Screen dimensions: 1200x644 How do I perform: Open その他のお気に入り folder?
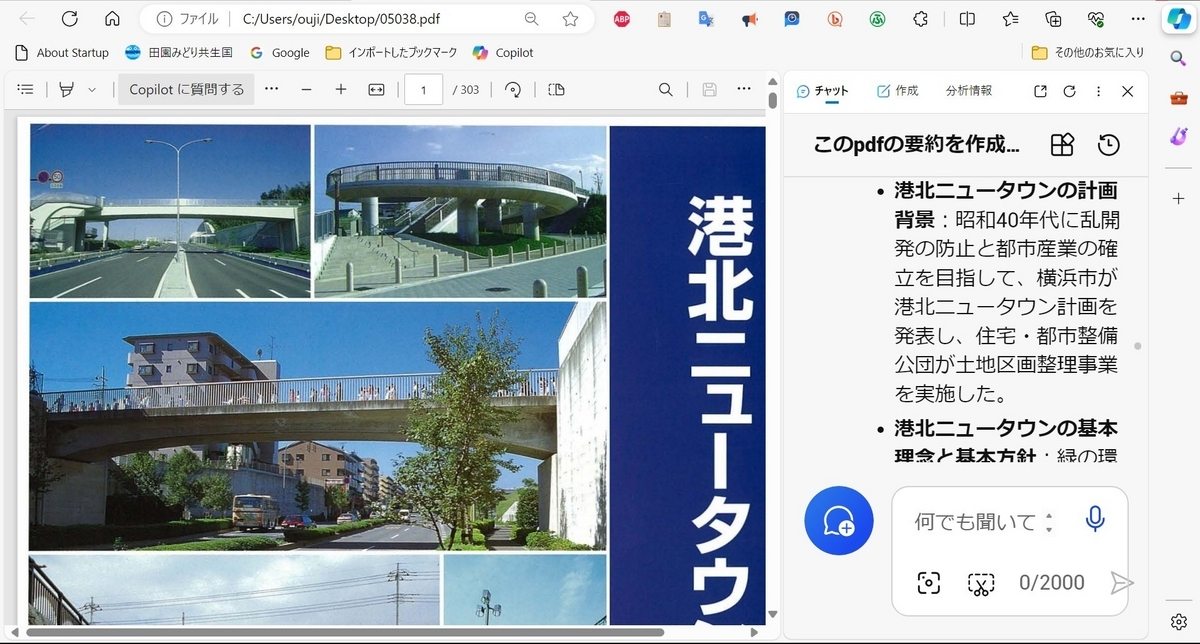pos(1088,53)
